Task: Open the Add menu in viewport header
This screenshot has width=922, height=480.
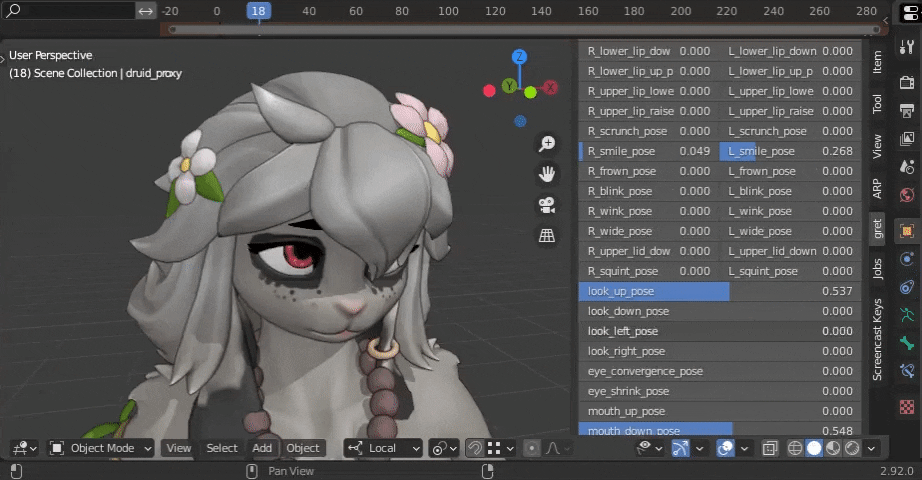Action: tap(262, 448)
